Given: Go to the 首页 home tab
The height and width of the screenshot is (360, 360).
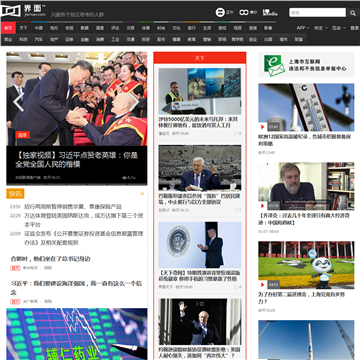Looking at the screenshot, I should point(8,28).
